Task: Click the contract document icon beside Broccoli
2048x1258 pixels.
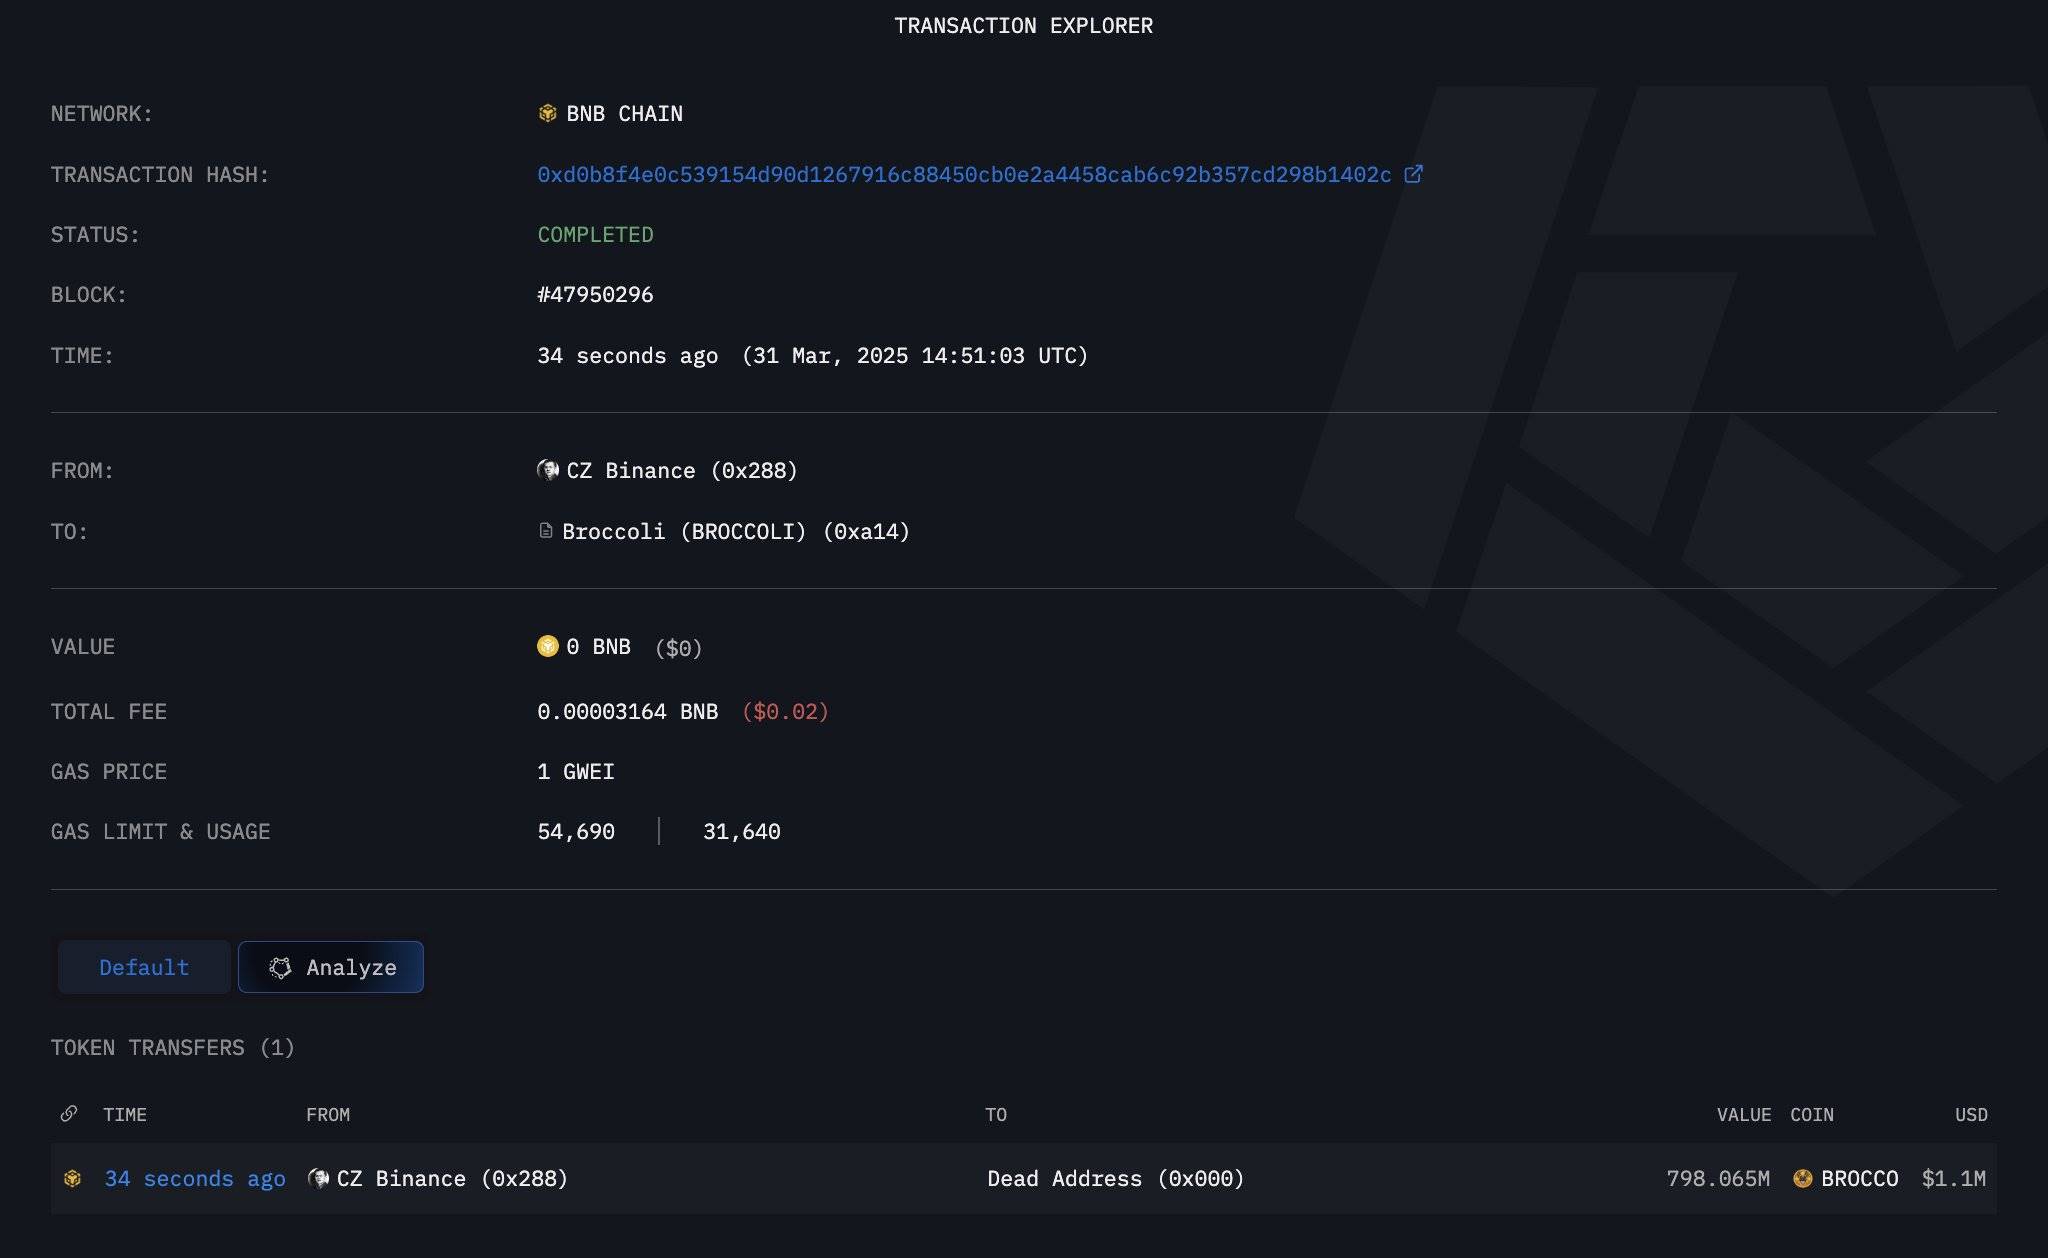Action: pos(545,530)
